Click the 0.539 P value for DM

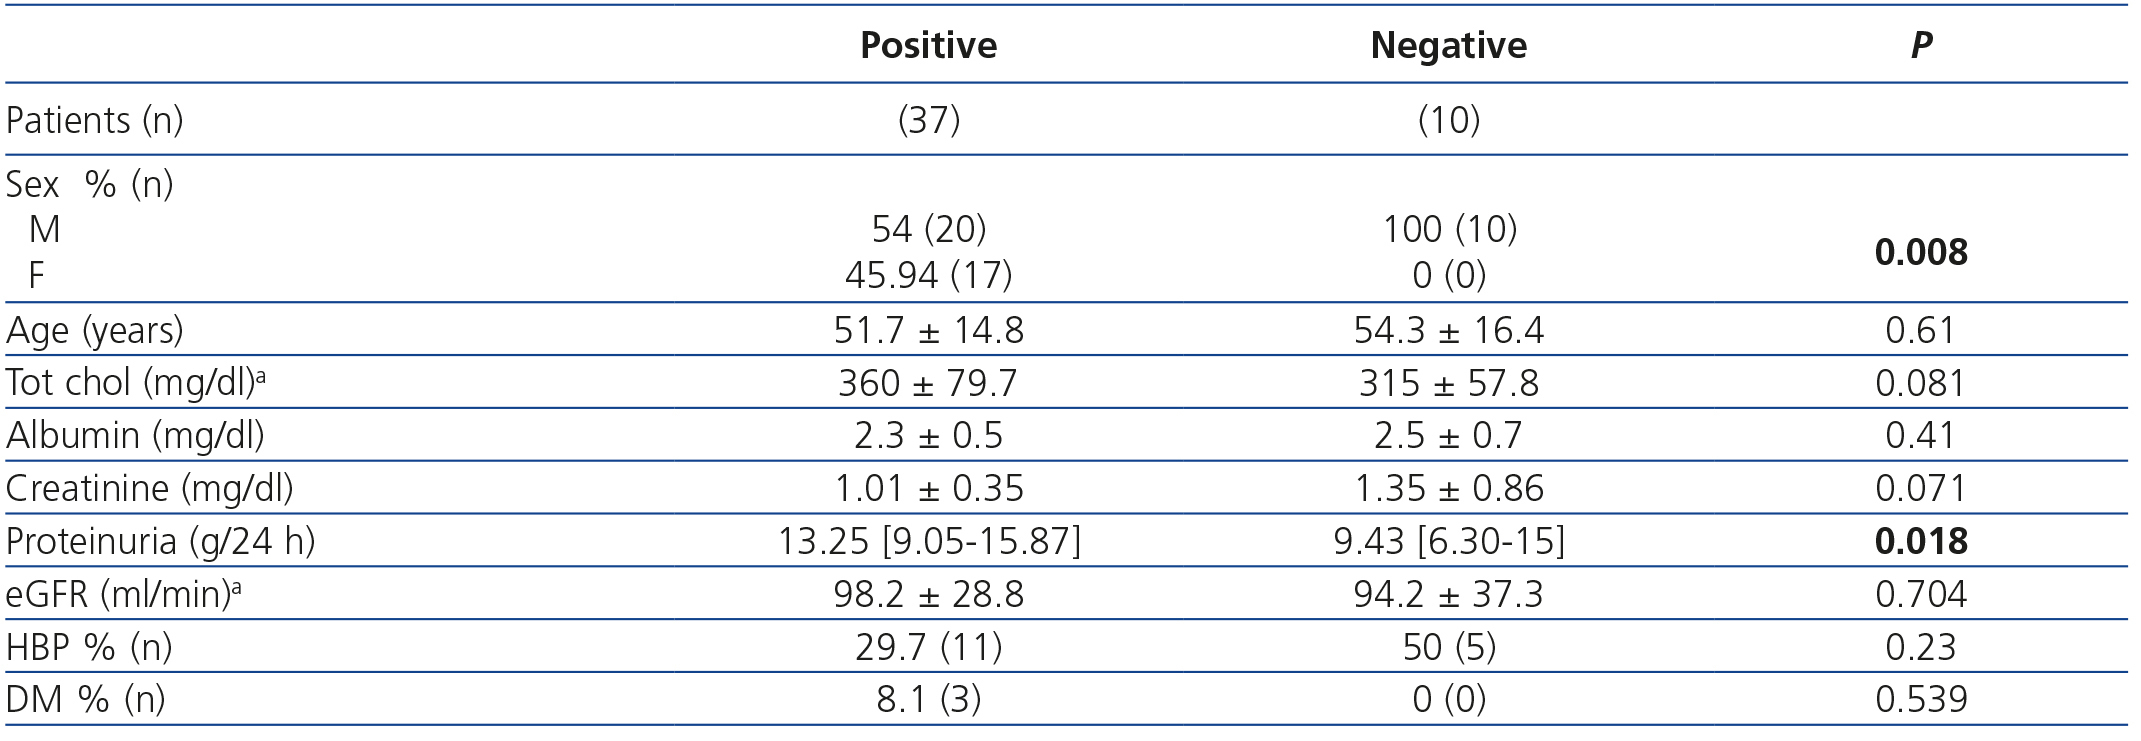point(1921,699)
